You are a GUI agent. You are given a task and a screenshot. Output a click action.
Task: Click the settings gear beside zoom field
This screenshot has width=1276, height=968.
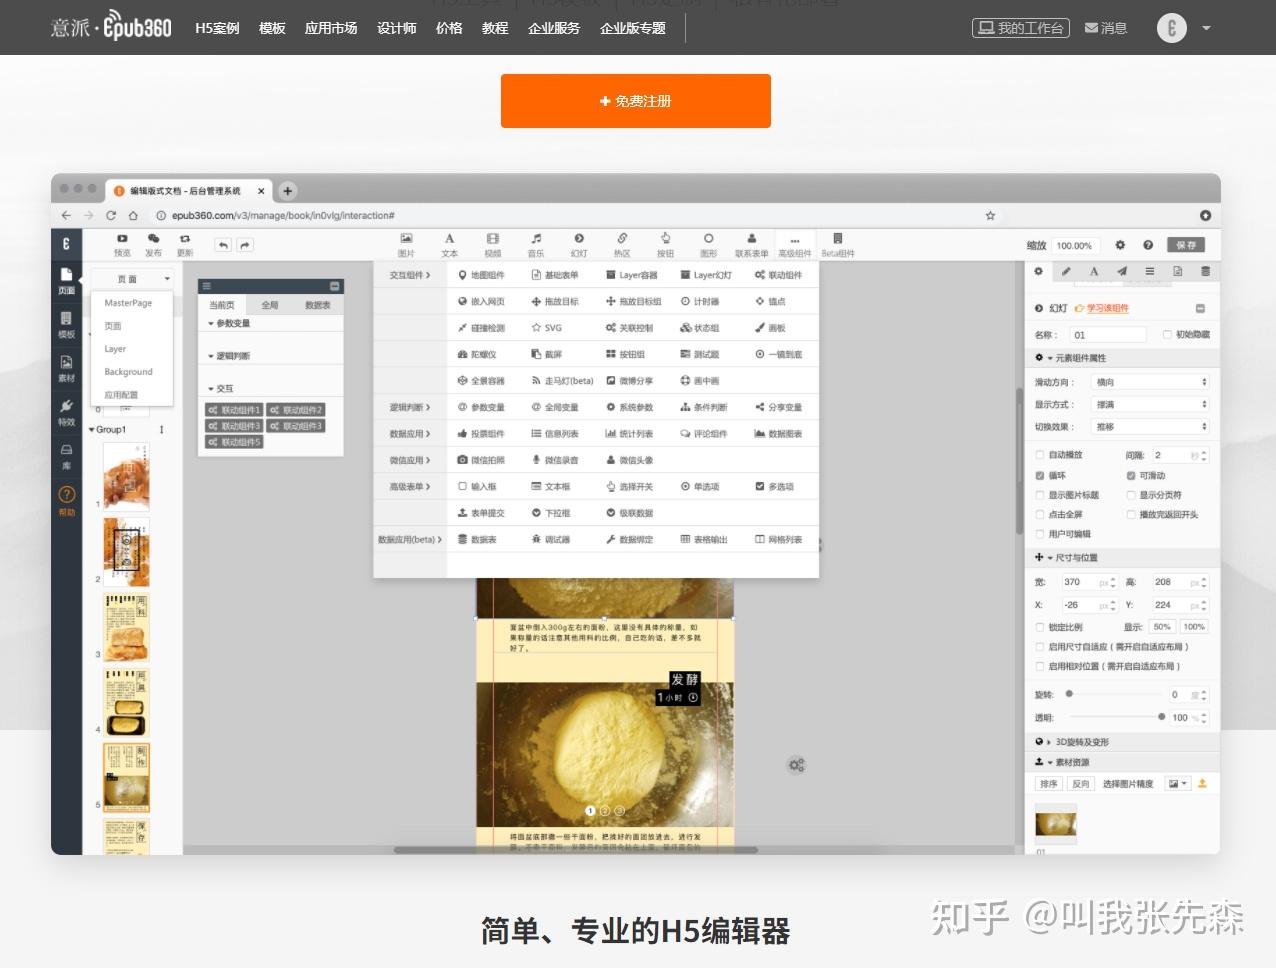tap(1120, 245)
